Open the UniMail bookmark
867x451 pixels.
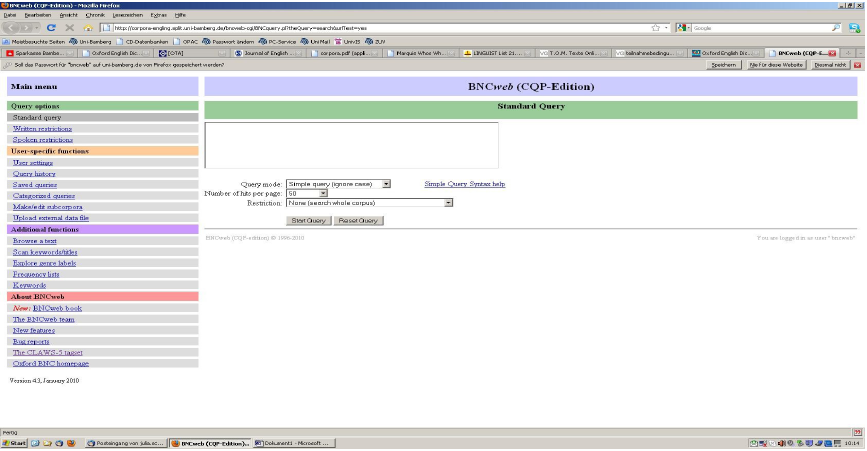tap(315, 41)
